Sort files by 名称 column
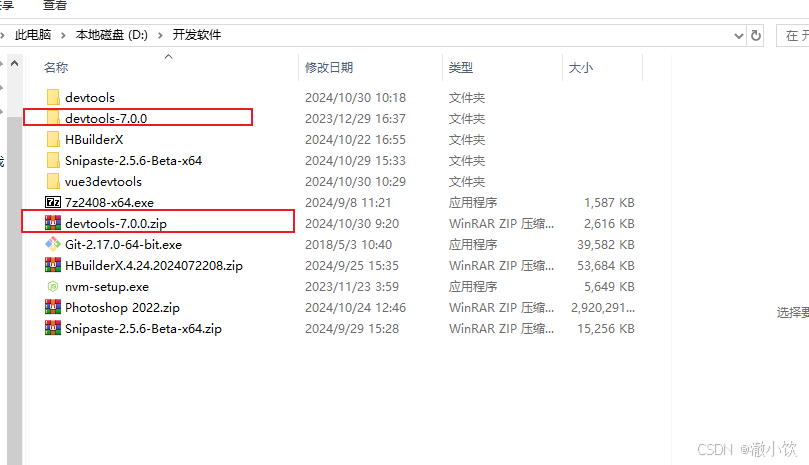This screenshot has width=809, height=465. pos(56,68)
